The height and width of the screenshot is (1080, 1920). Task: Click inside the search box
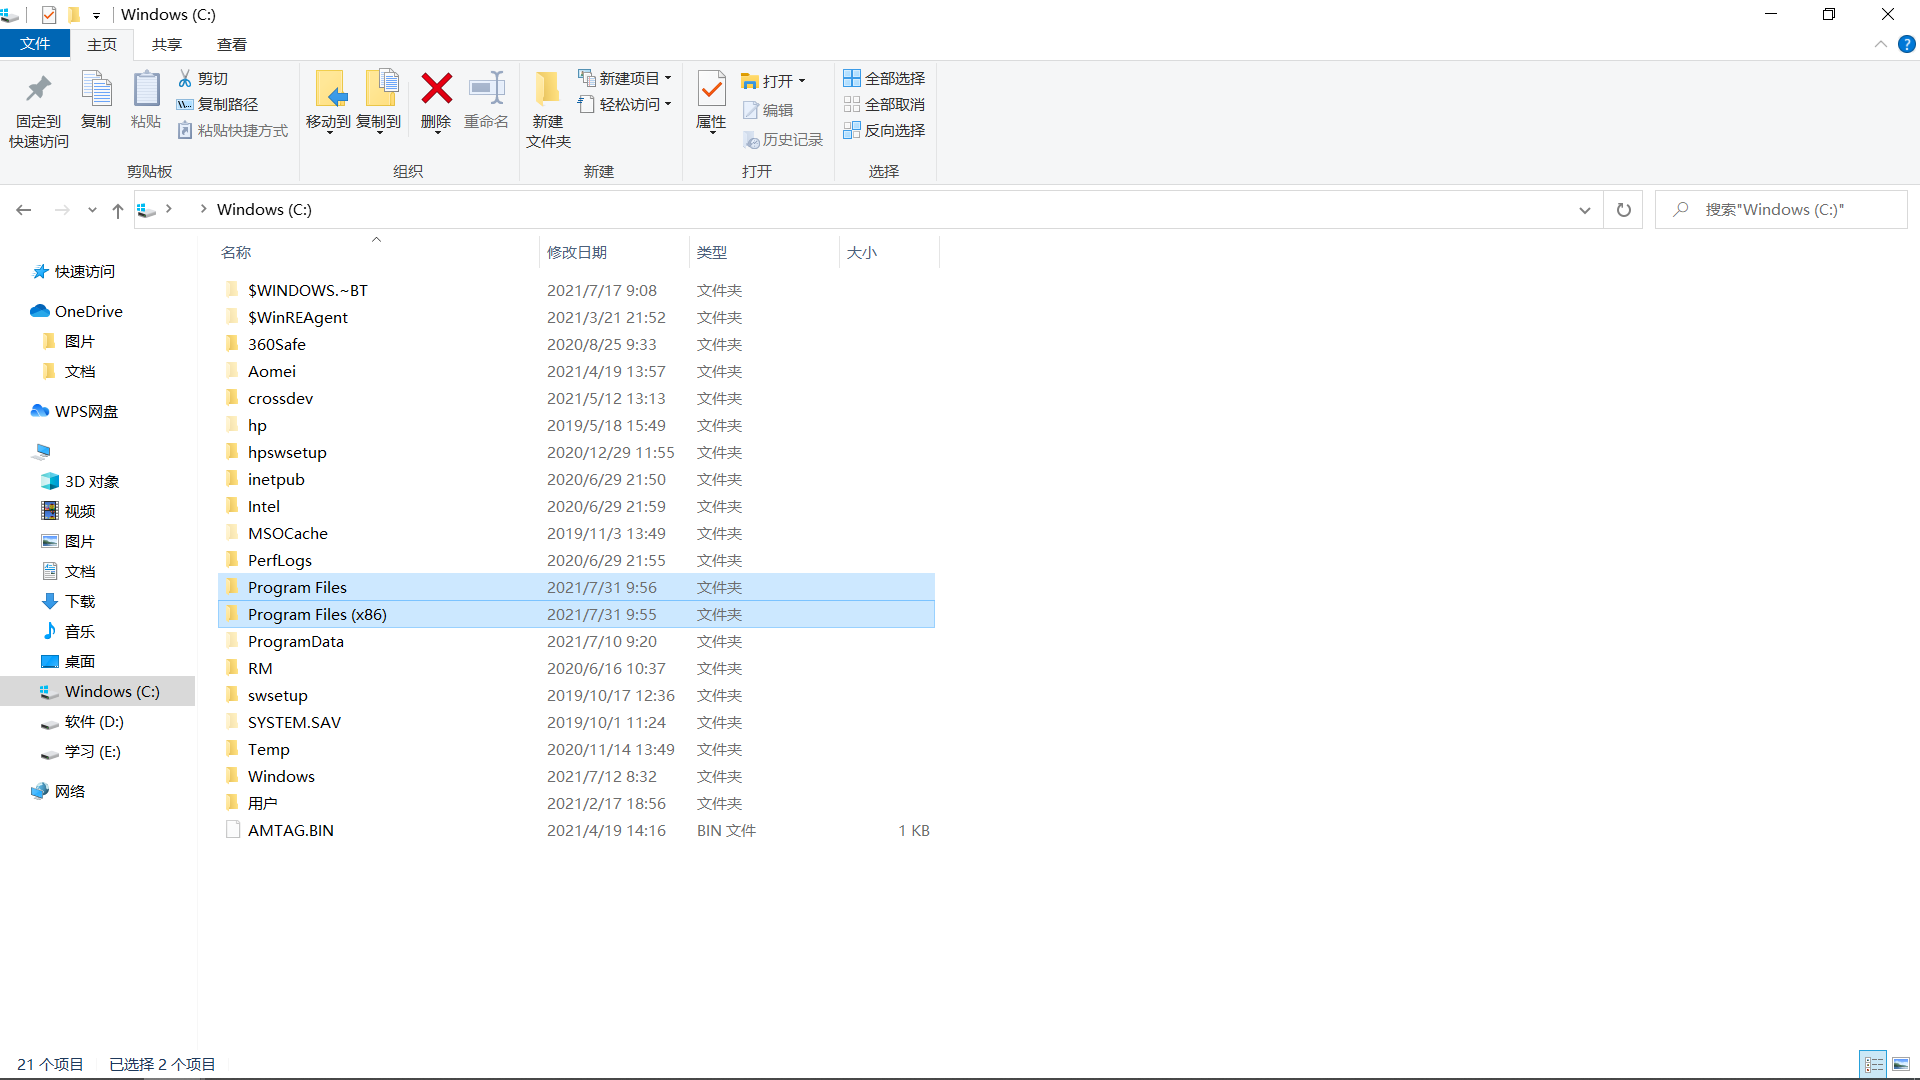coord(1780,209)
